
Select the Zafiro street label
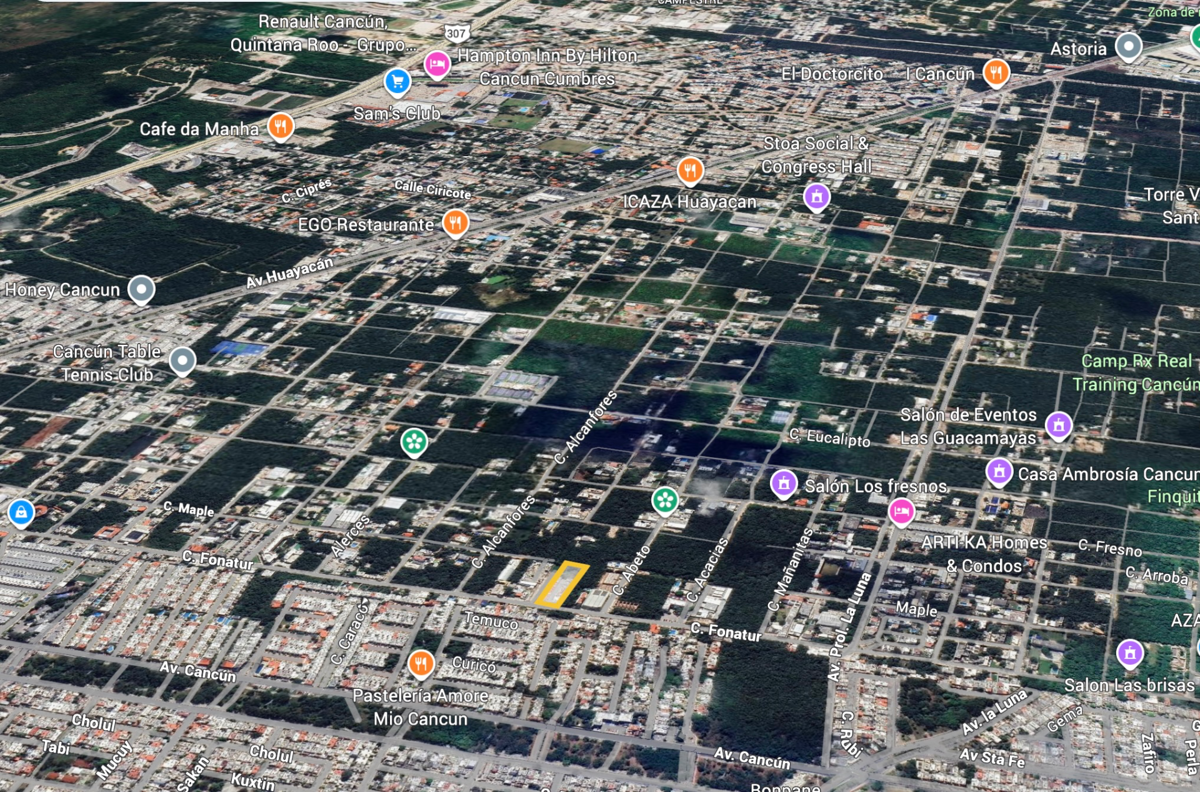pos(1147,752)
